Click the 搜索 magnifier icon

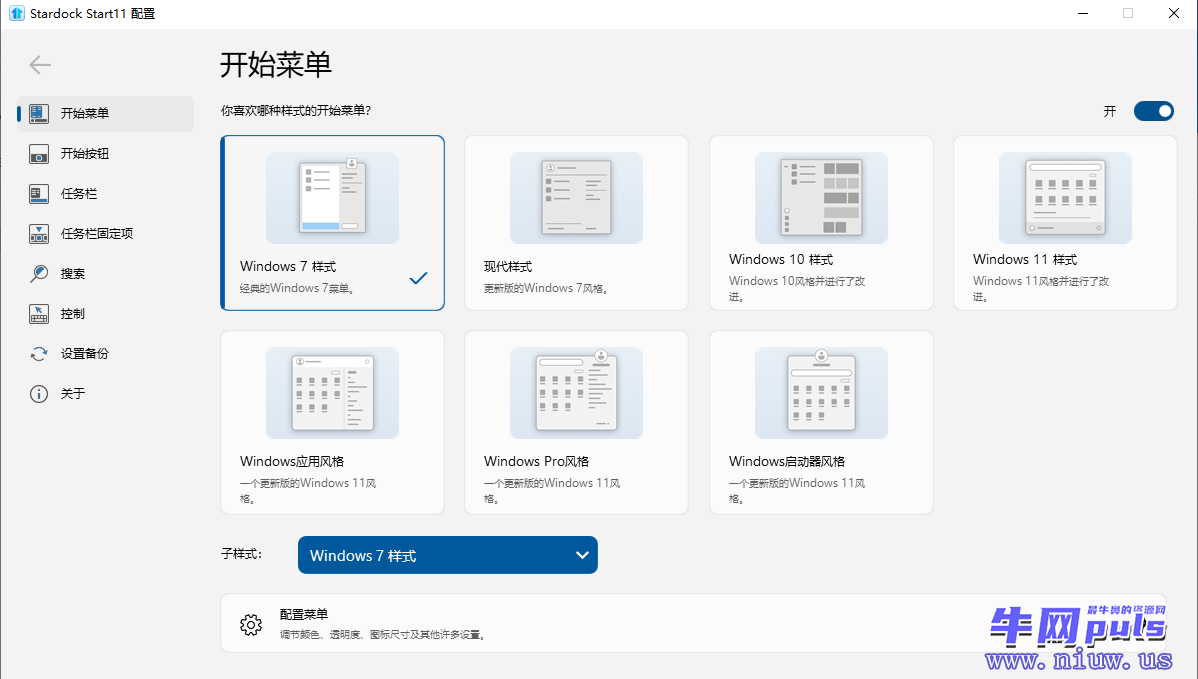(x=39, y=273)
